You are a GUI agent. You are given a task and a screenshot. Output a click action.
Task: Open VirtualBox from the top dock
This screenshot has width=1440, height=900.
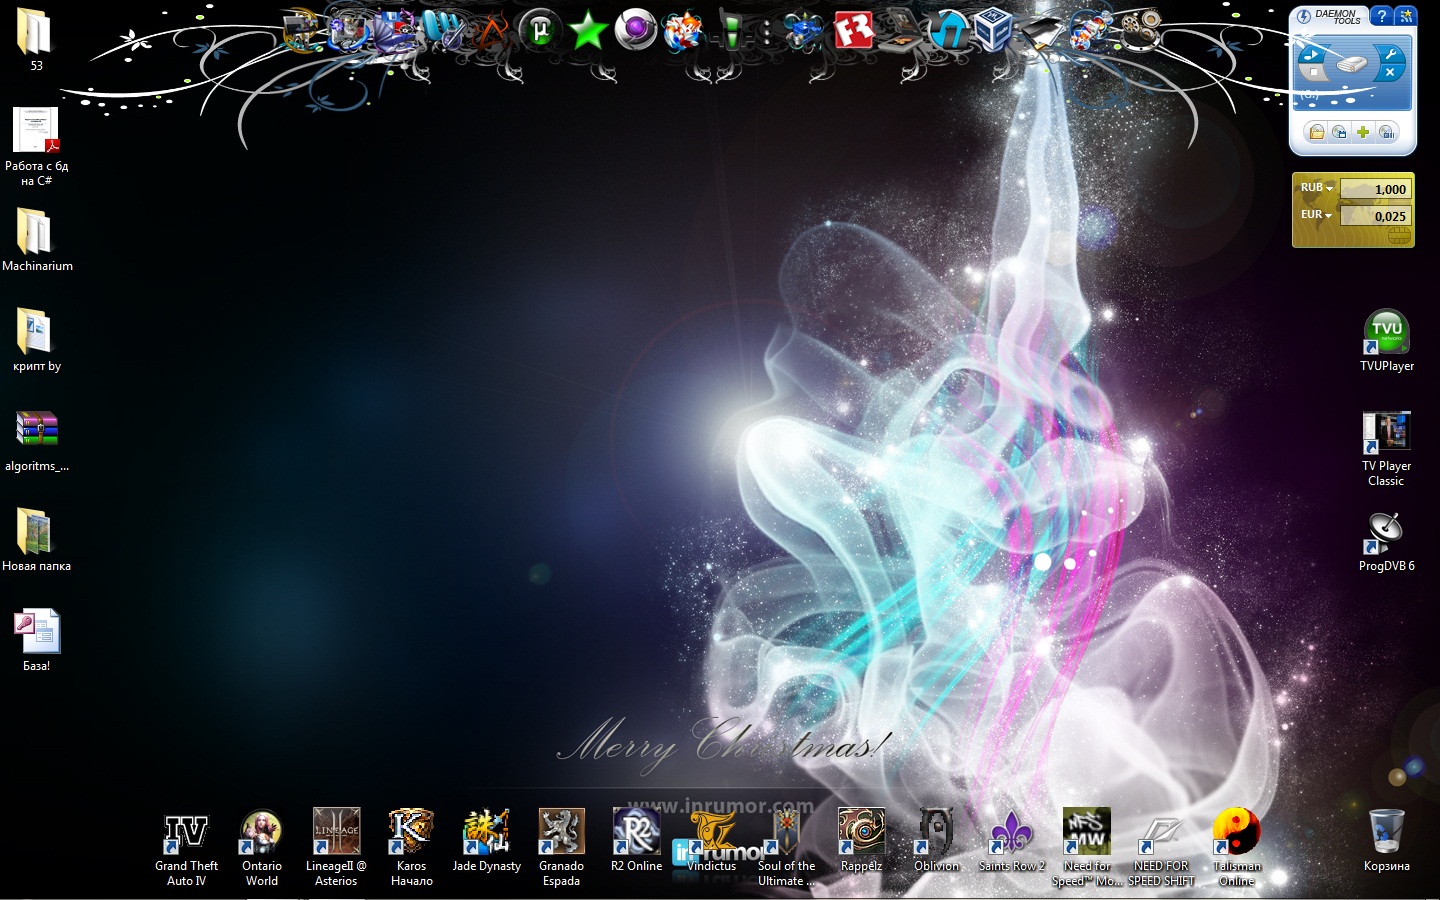(x=993, y=31)
